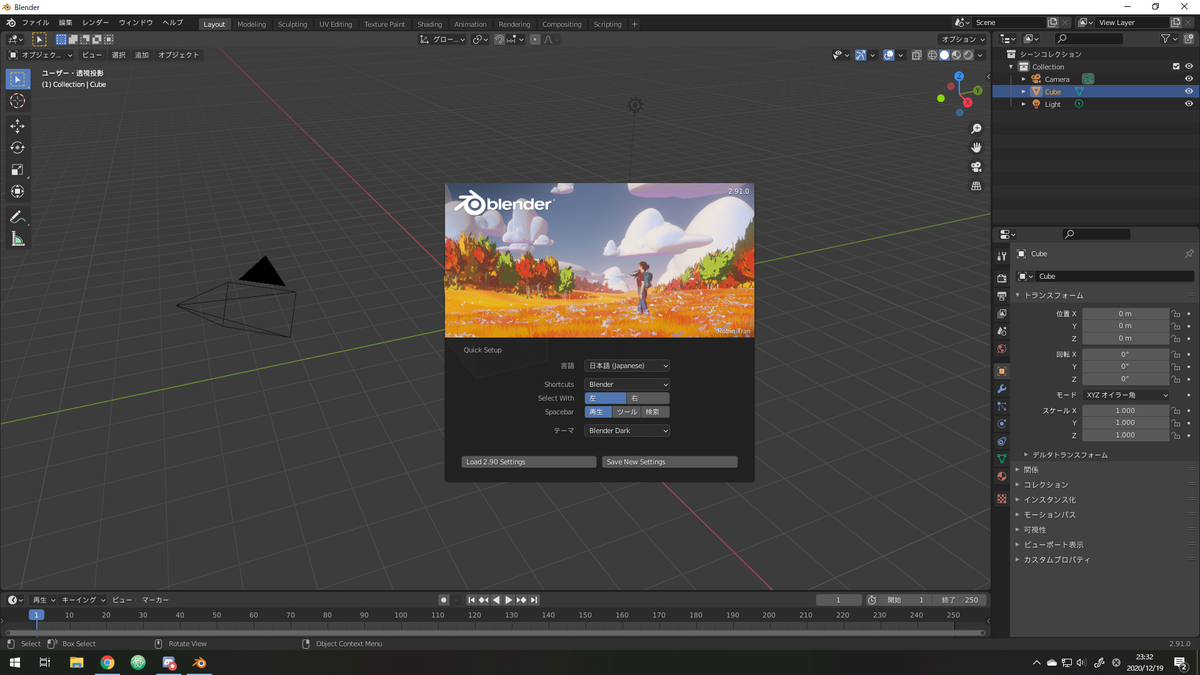This screenshot has width=1200, height=675.
Task: Open the 追加 menu in viewport header
Action: pyautogui.click(x=142, y=55)
